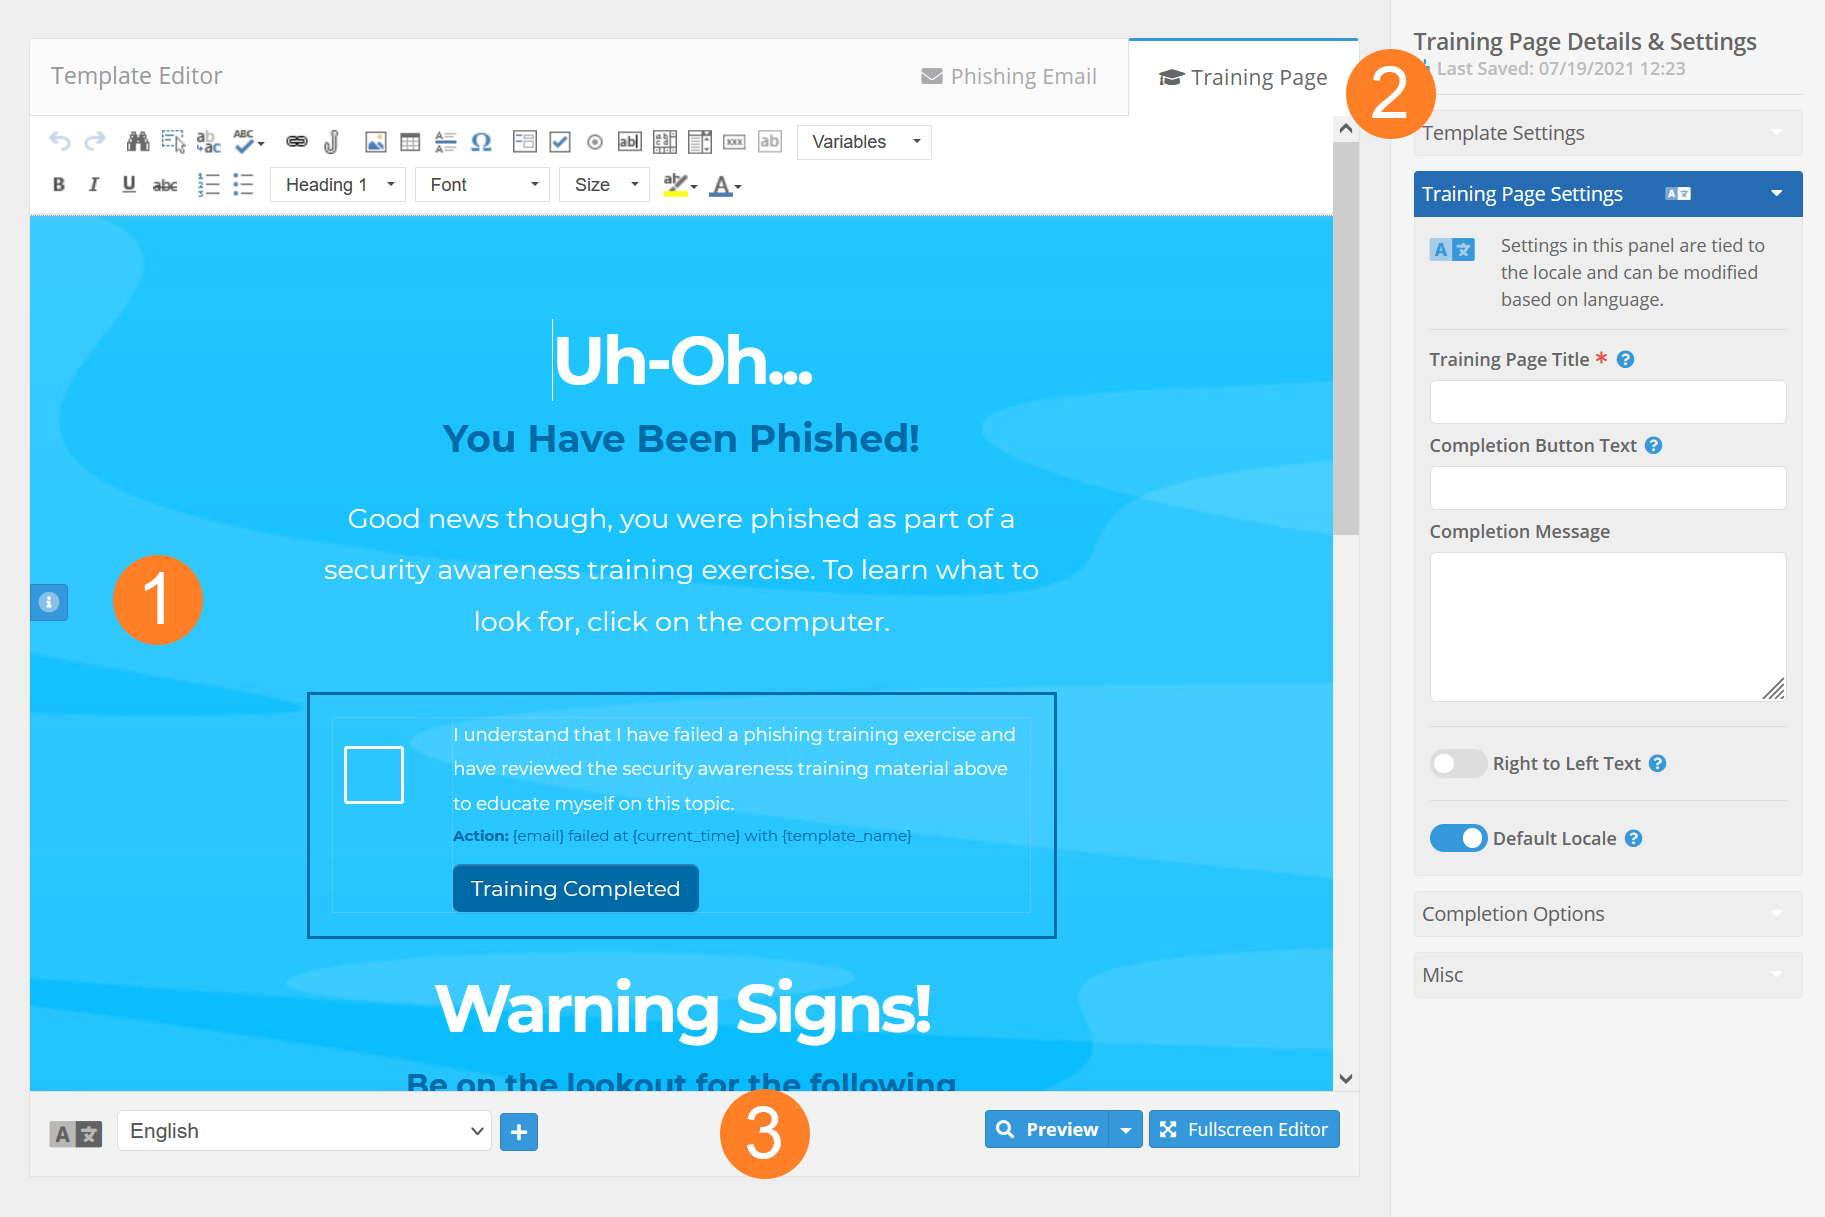Turn off the Default Locale toggle
The width and height of the screenshot is (1825, 1217).
coord(1458,838)
